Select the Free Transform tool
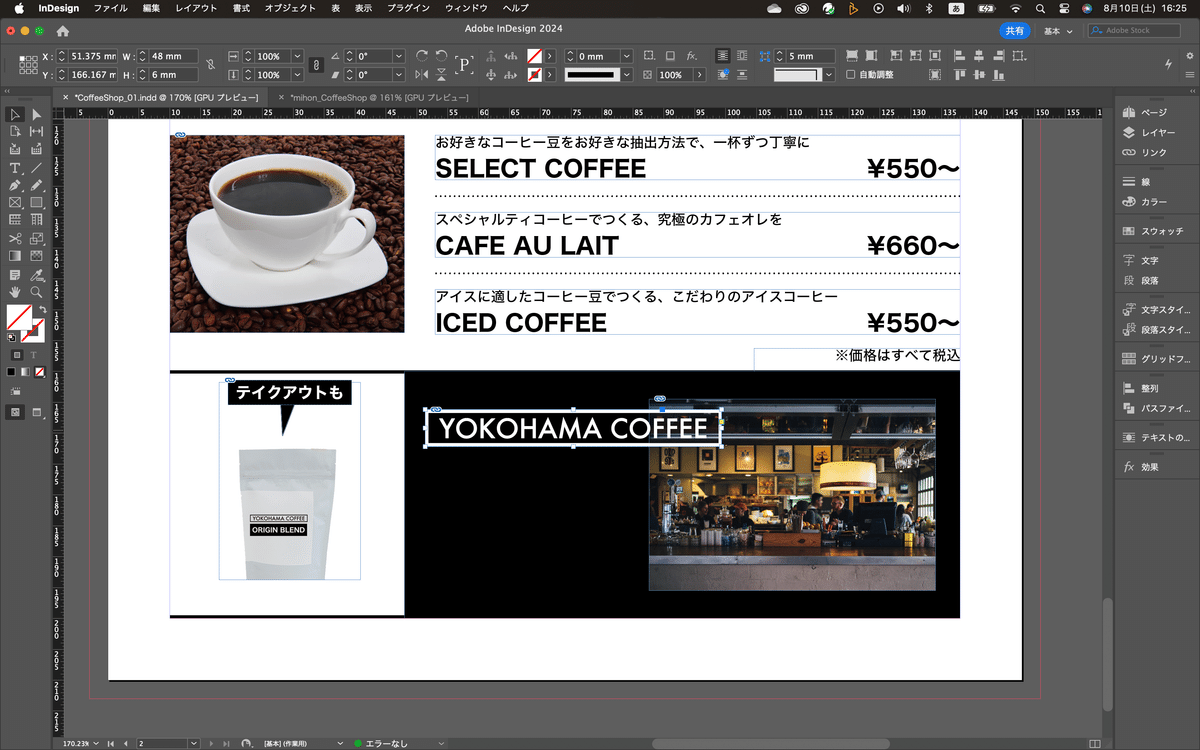Screen dimensions: 1200x750 coord(37,239)
